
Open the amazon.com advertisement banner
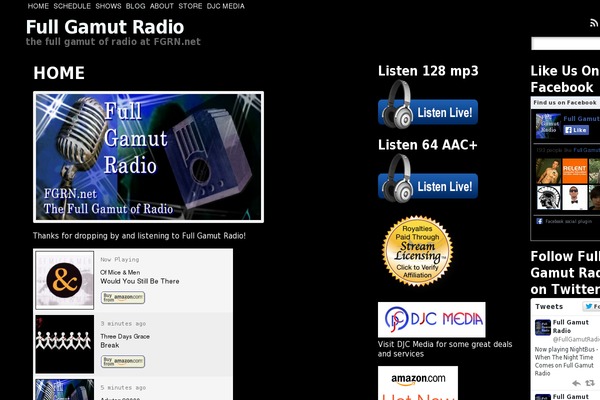point(418,383)
